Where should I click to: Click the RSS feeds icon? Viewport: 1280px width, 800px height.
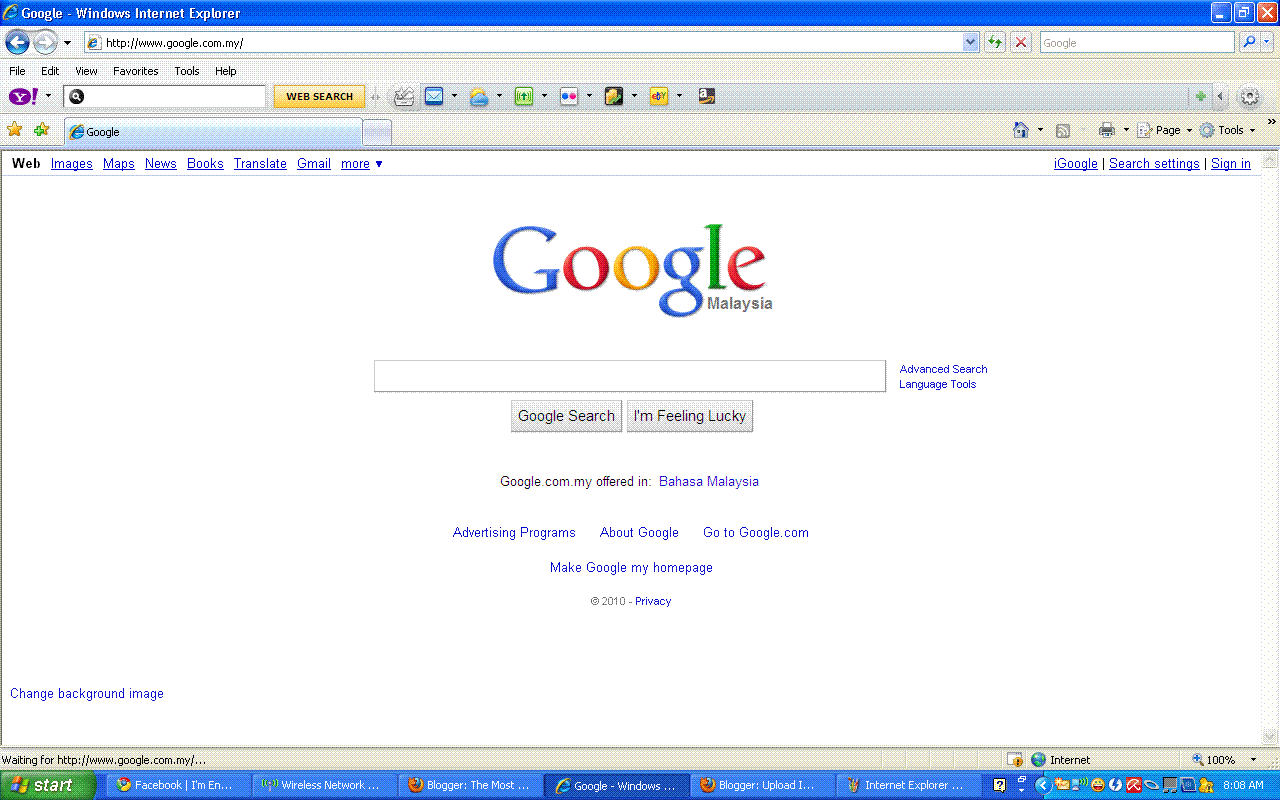pos(1063,130)
